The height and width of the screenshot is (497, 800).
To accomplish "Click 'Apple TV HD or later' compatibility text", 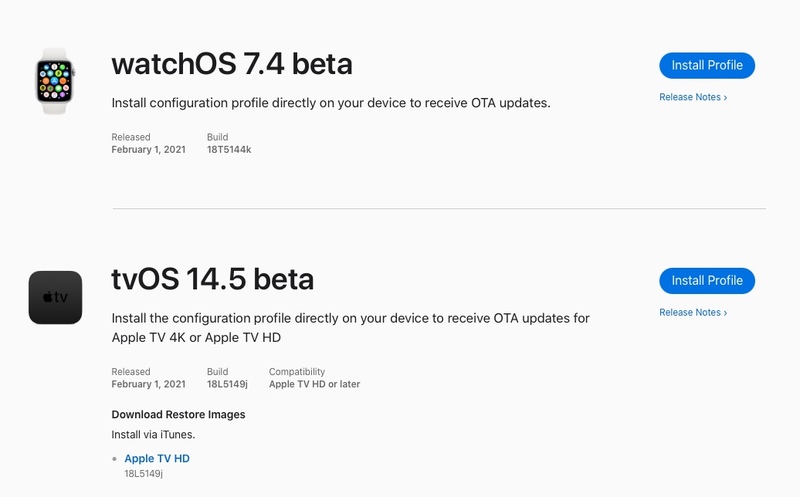I will pos(314,384).
